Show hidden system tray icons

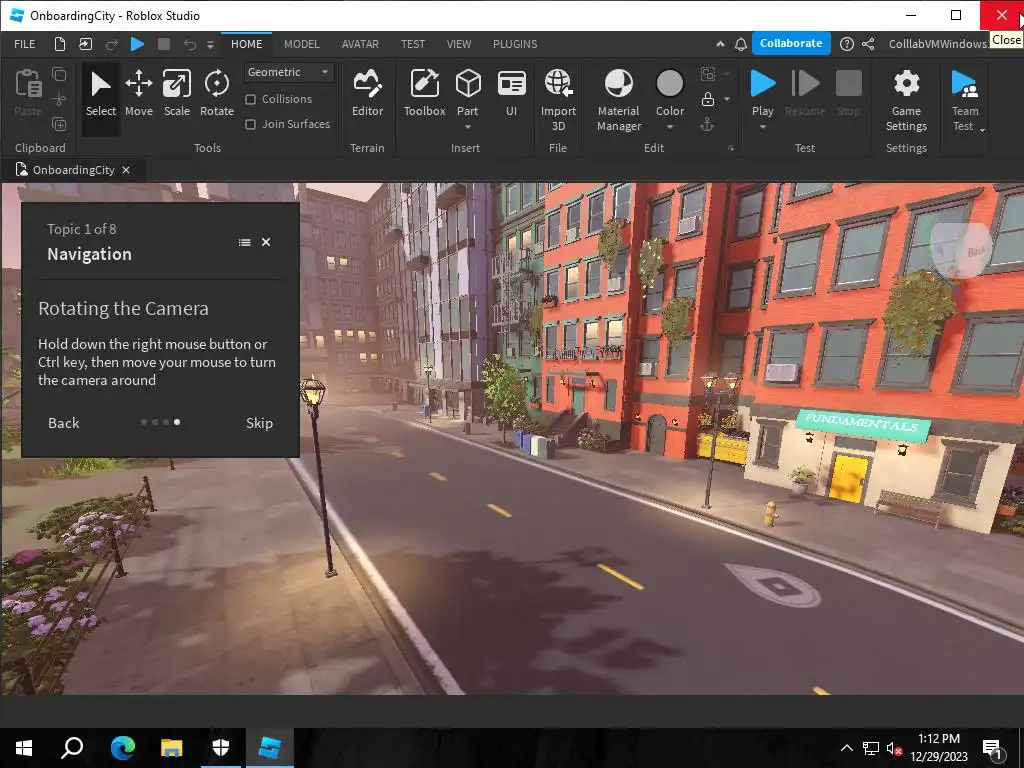[x=846, y=748]
